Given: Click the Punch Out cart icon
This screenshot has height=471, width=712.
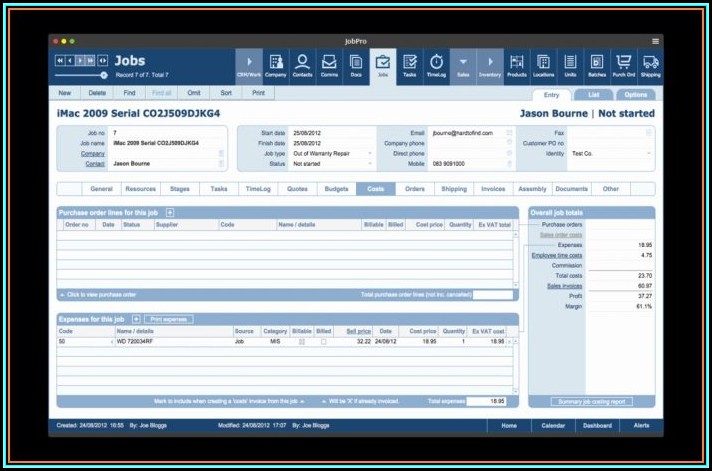Looking at the screenshot, I should point(623,64).
